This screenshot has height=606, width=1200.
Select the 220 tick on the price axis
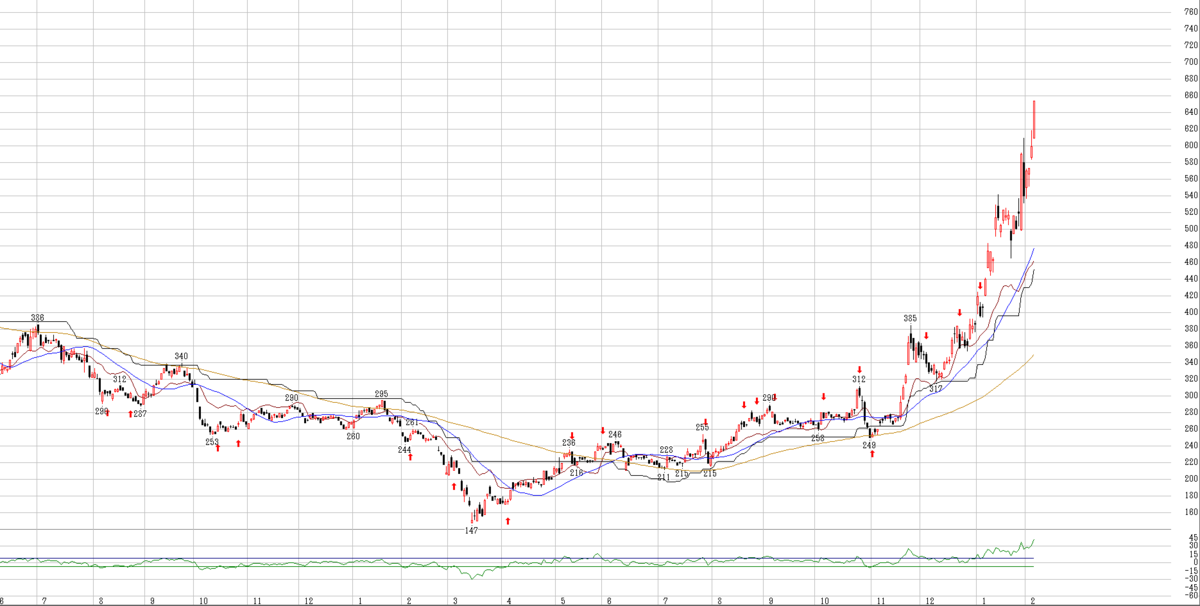tap(1191, 462)
